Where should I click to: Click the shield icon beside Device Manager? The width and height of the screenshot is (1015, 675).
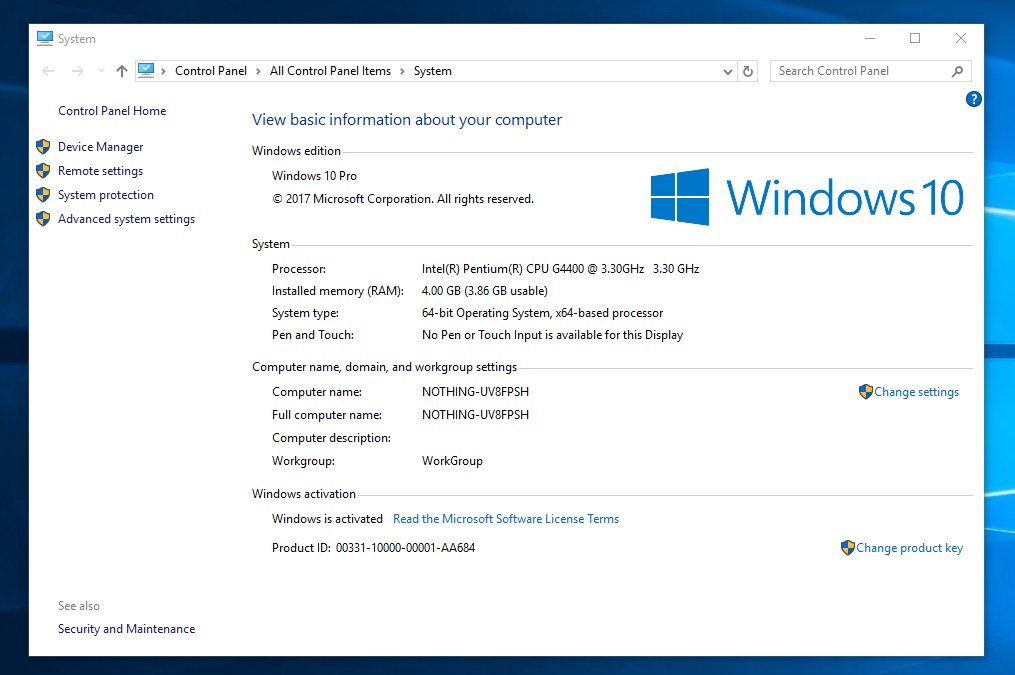(x=43, y=147)
